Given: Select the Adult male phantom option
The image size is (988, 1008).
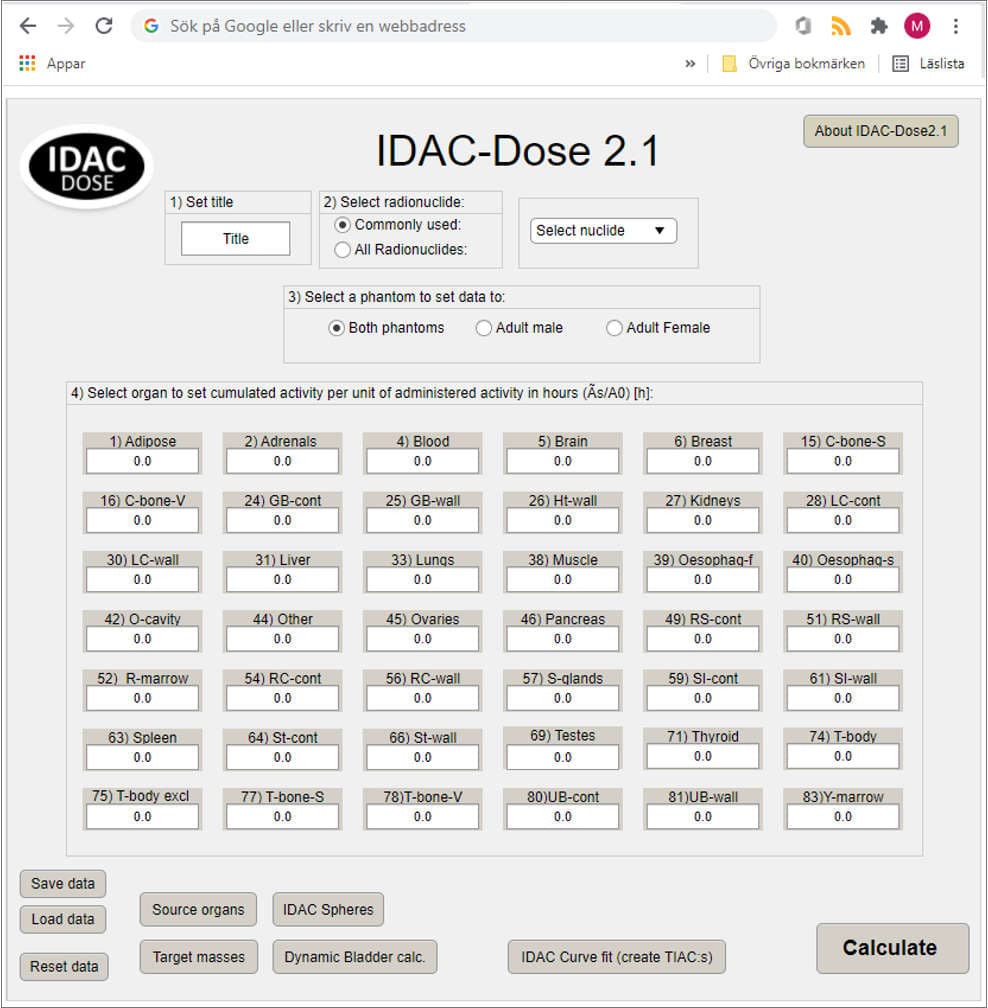Looking at the screenshot, I should tap(484, 328).
